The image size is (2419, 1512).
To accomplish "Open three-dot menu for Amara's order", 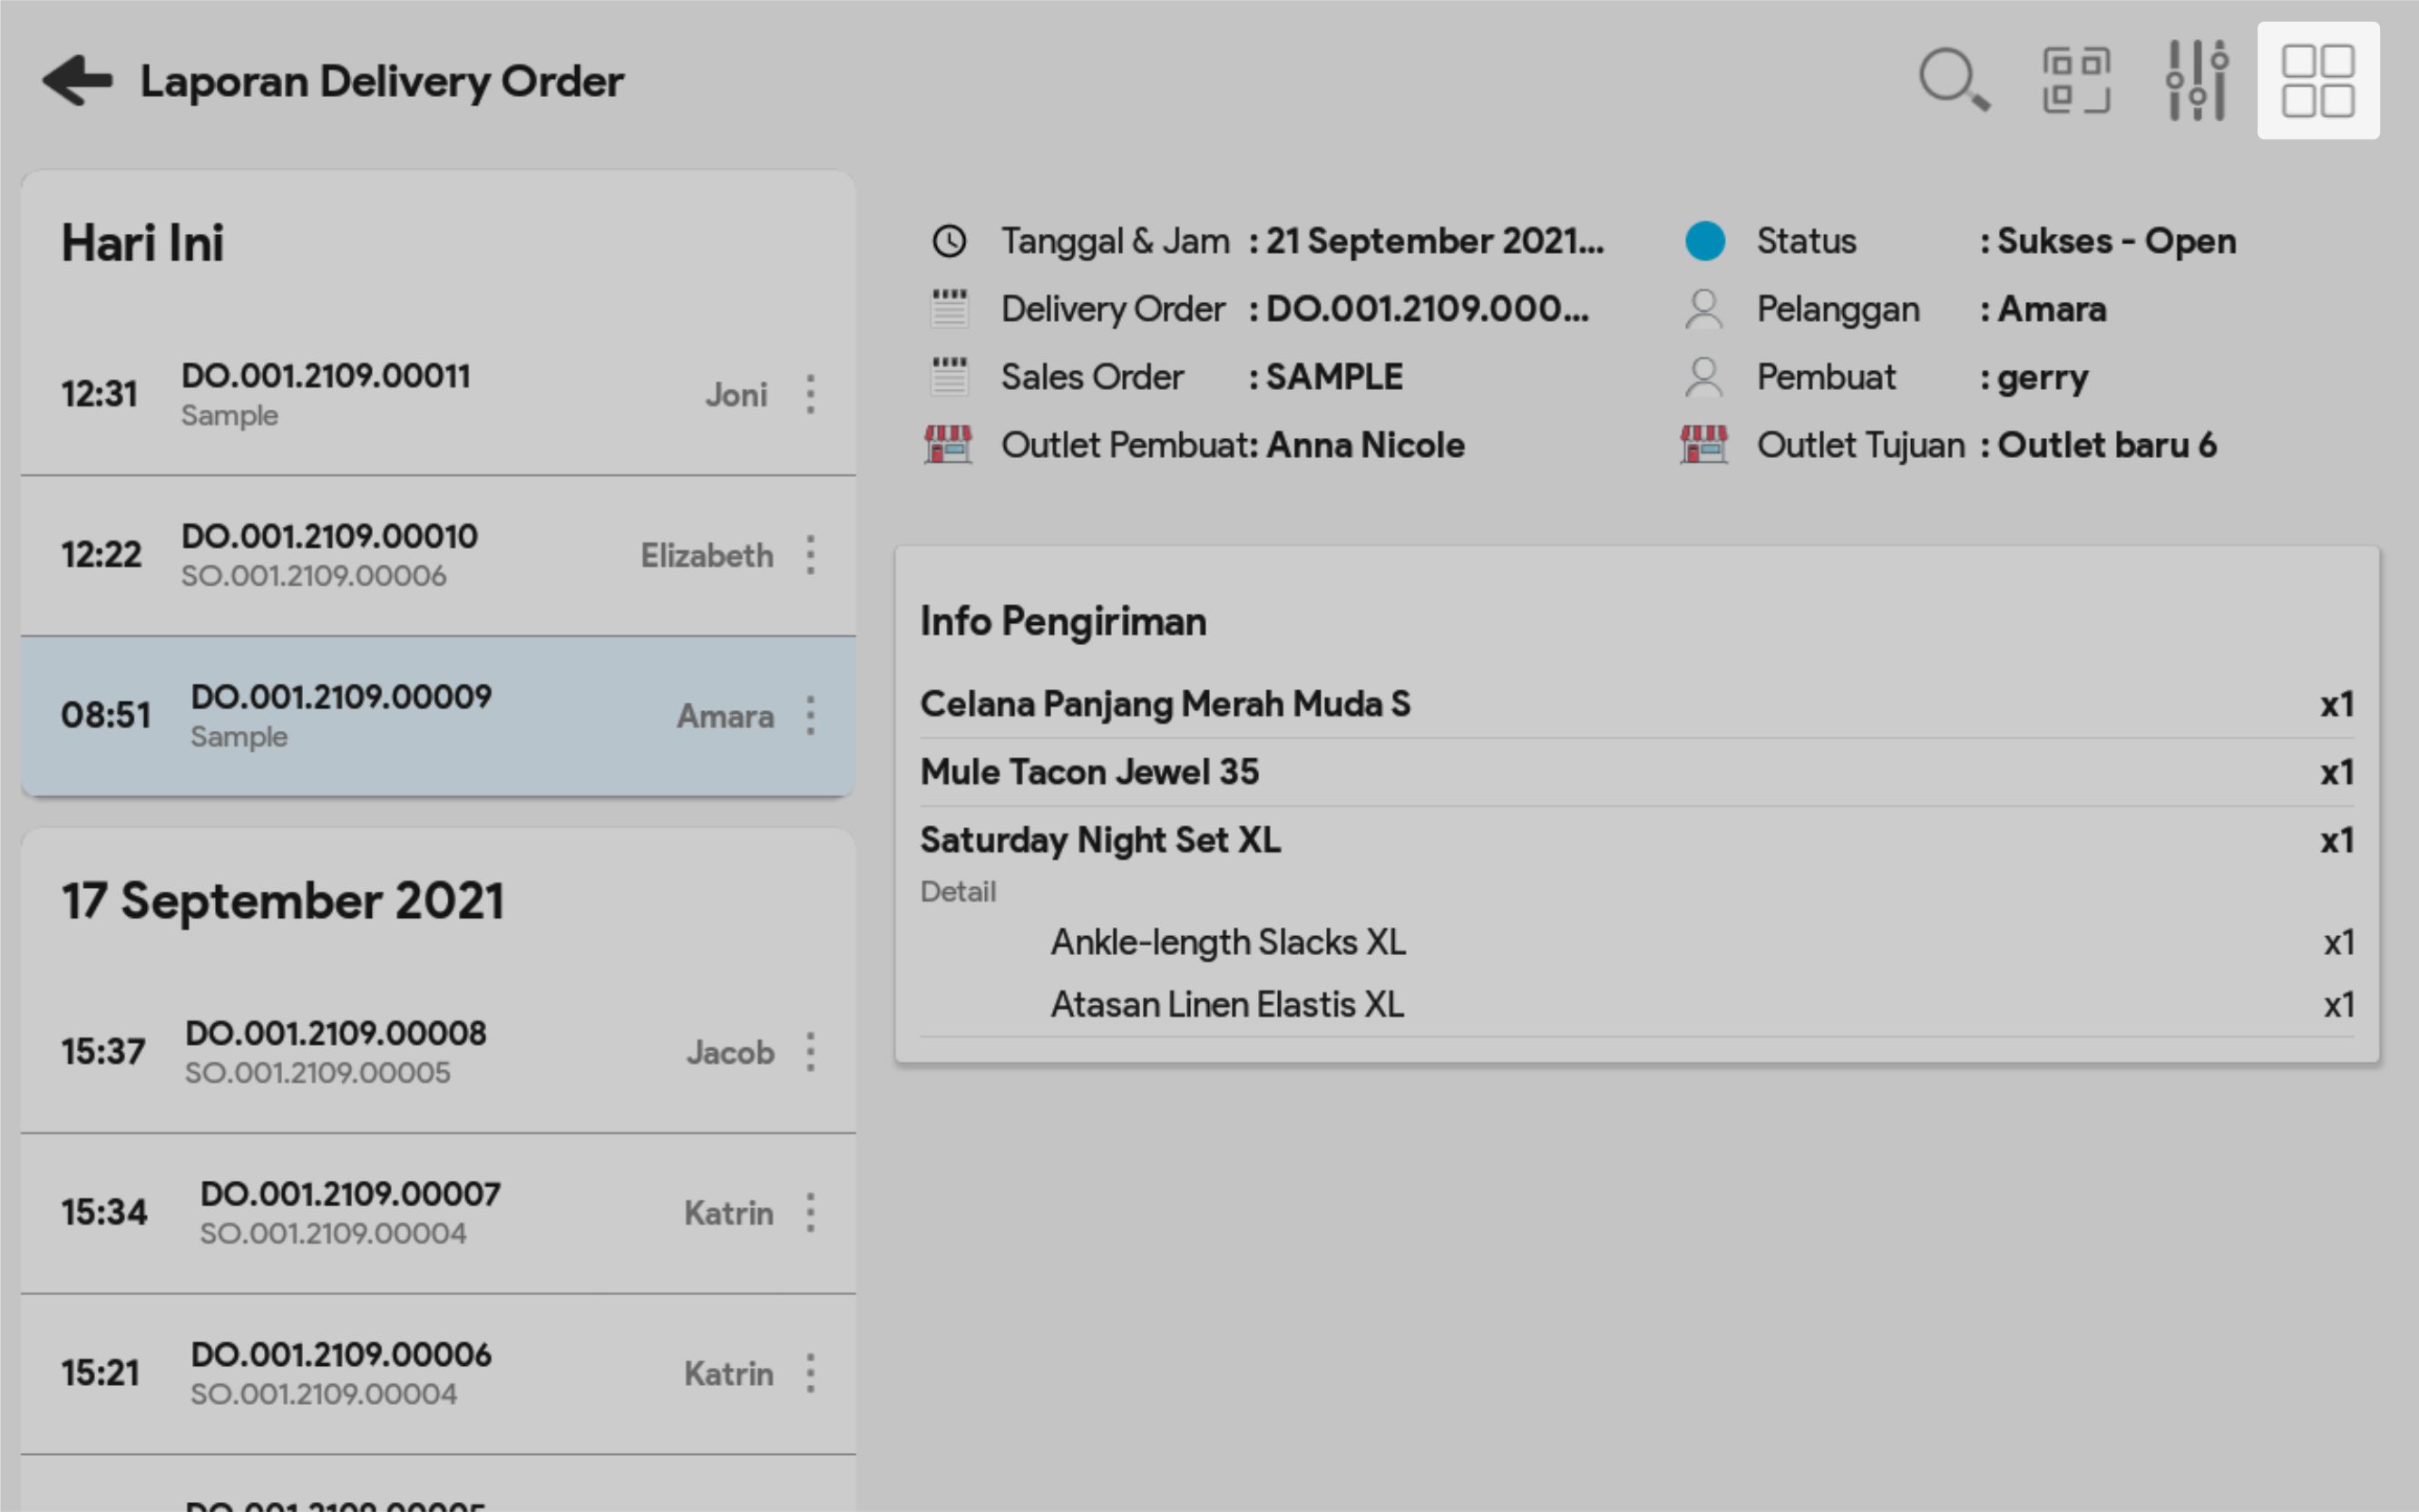I will pos(810,716).
